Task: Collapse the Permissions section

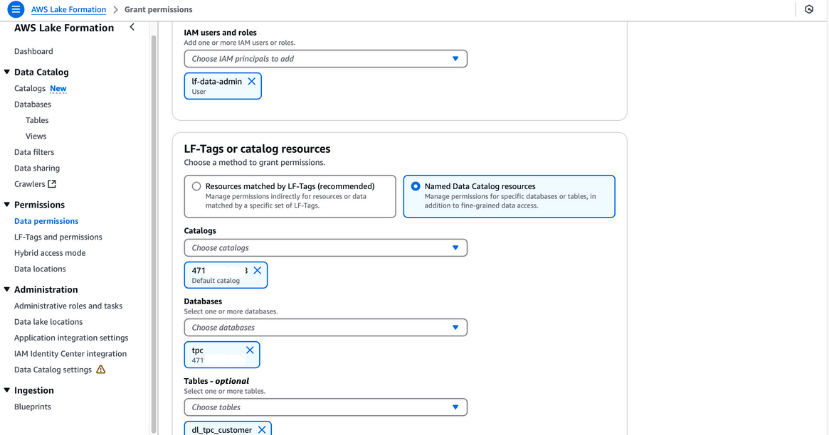Action: click(7, 205)
